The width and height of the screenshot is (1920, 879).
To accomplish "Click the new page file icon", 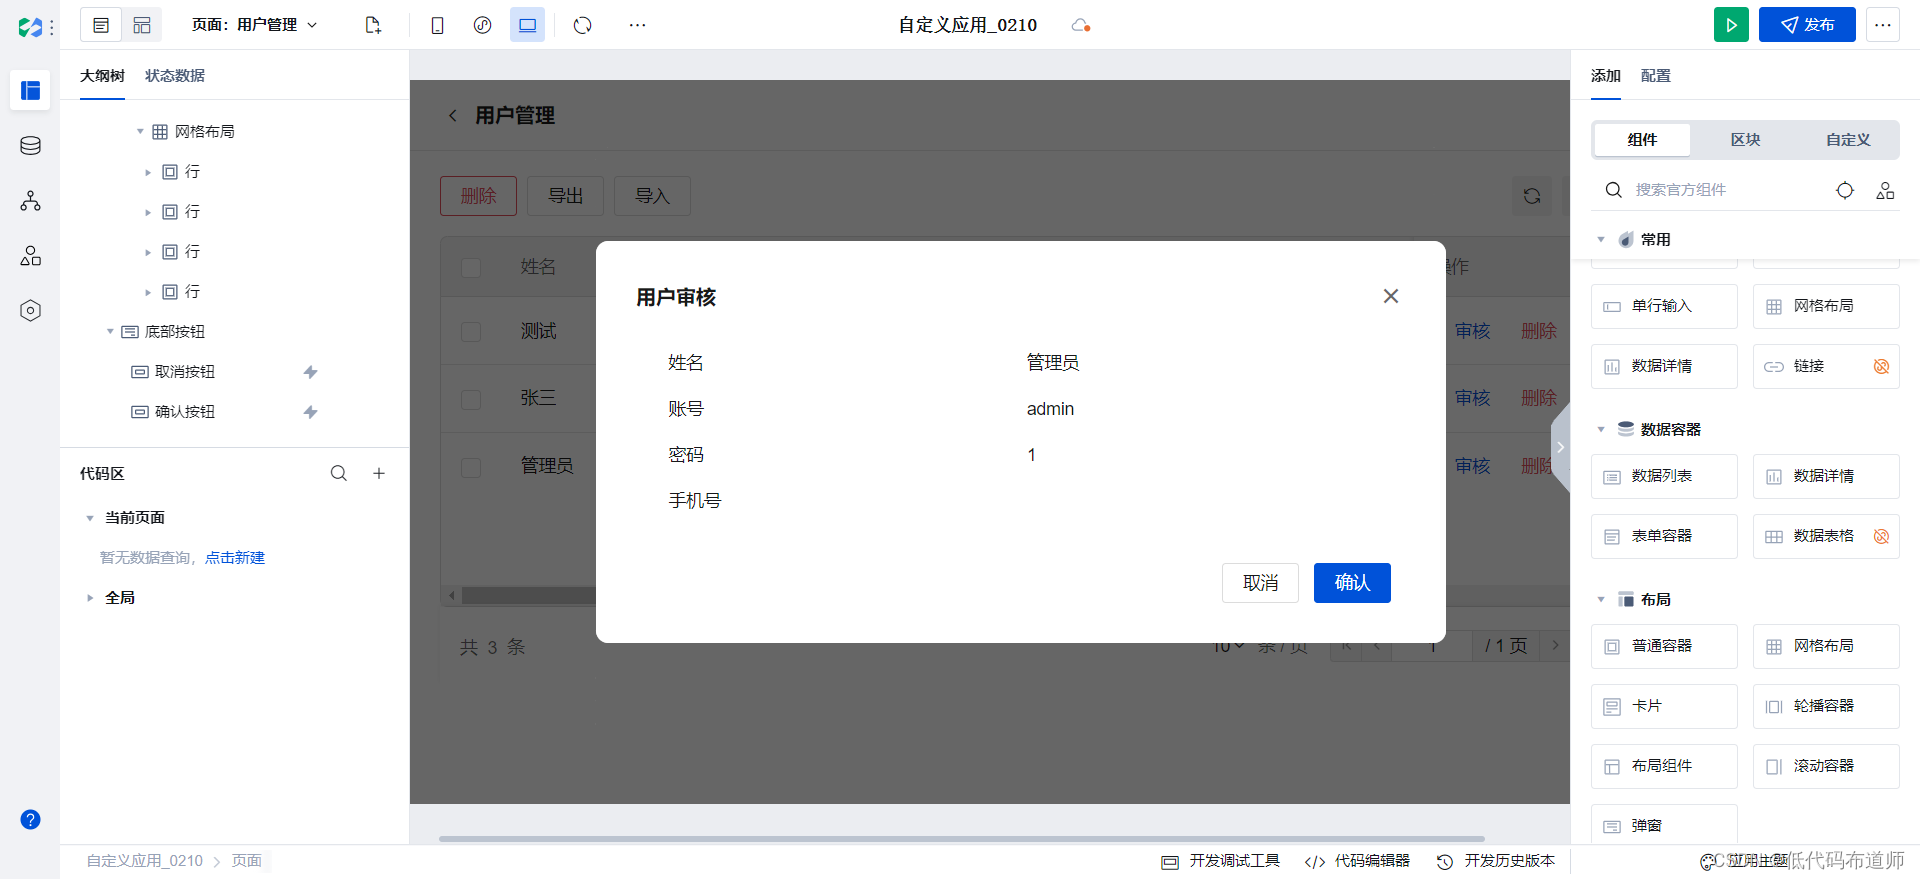I will [373, 25].
